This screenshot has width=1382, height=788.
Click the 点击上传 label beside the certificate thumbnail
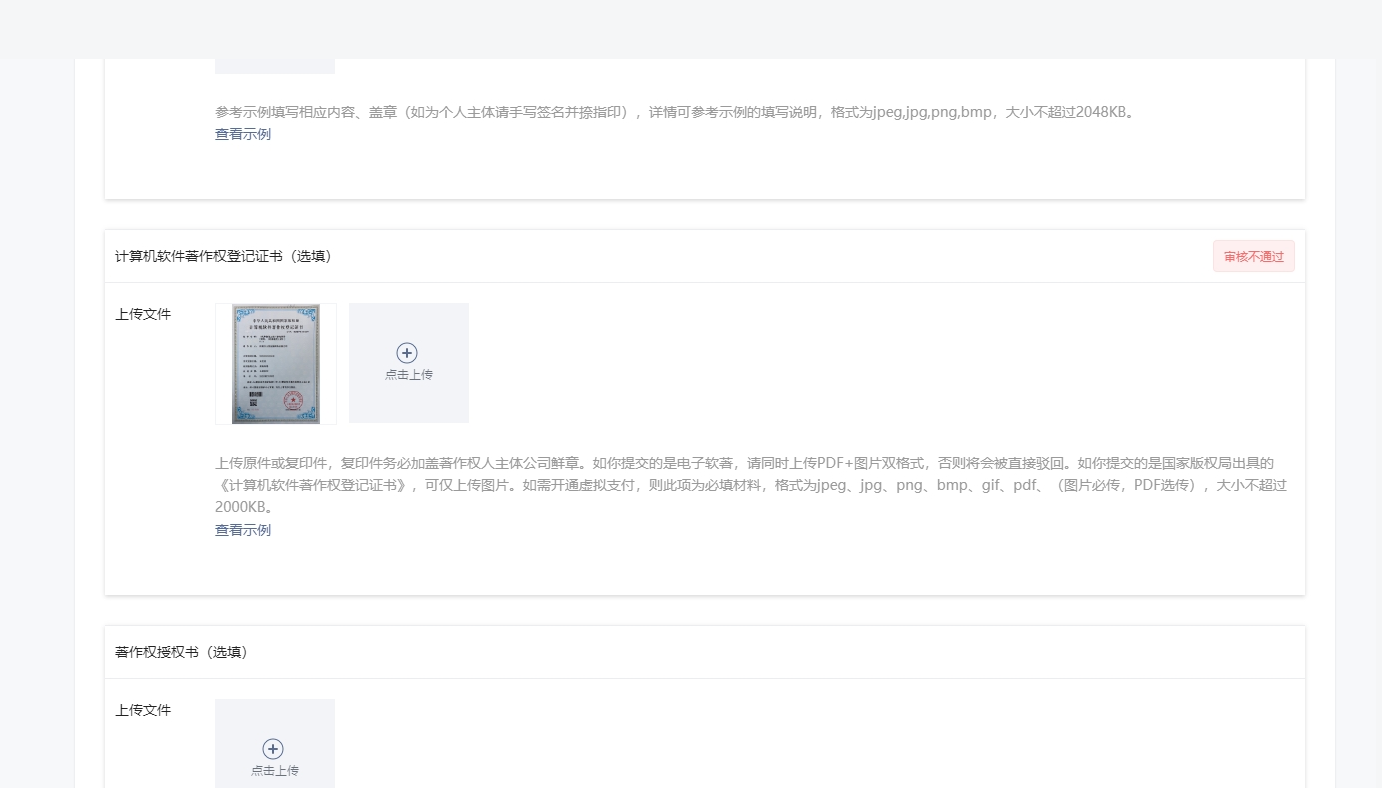(409, 375)
